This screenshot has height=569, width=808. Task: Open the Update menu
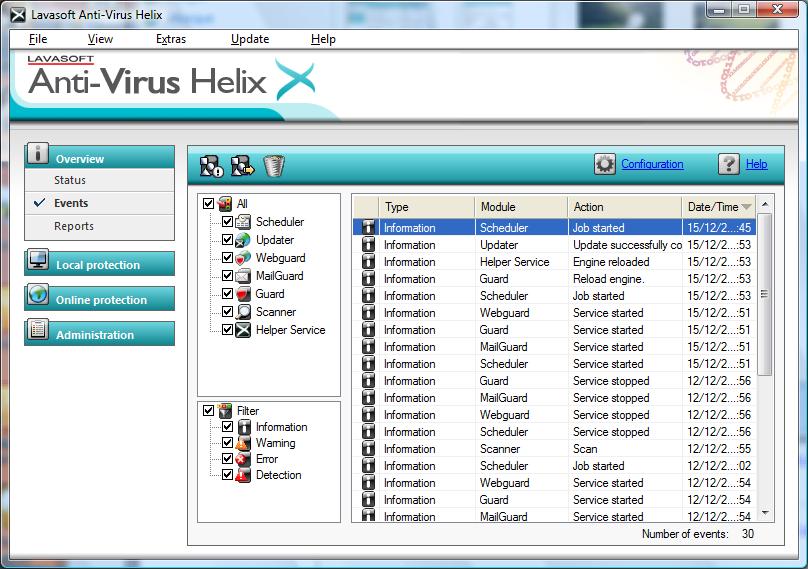click(249, 39)
